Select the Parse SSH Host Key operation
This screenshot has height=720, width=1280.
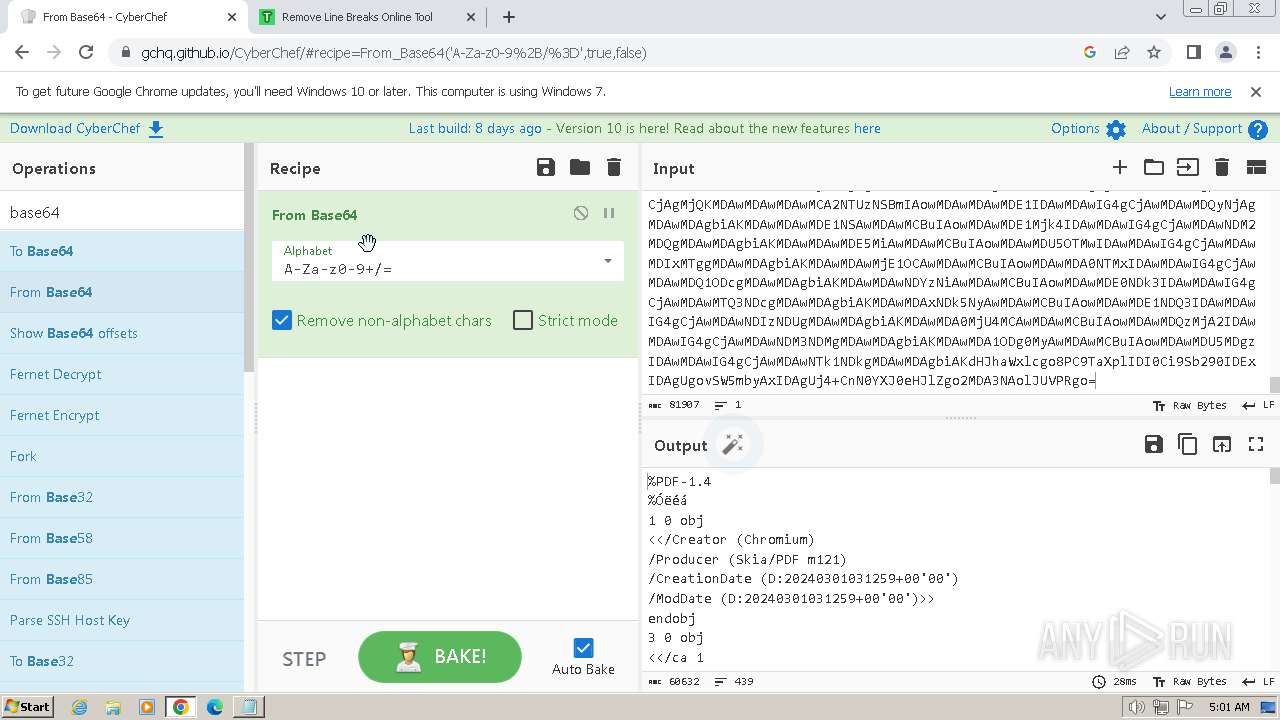(x=122, y=620)
